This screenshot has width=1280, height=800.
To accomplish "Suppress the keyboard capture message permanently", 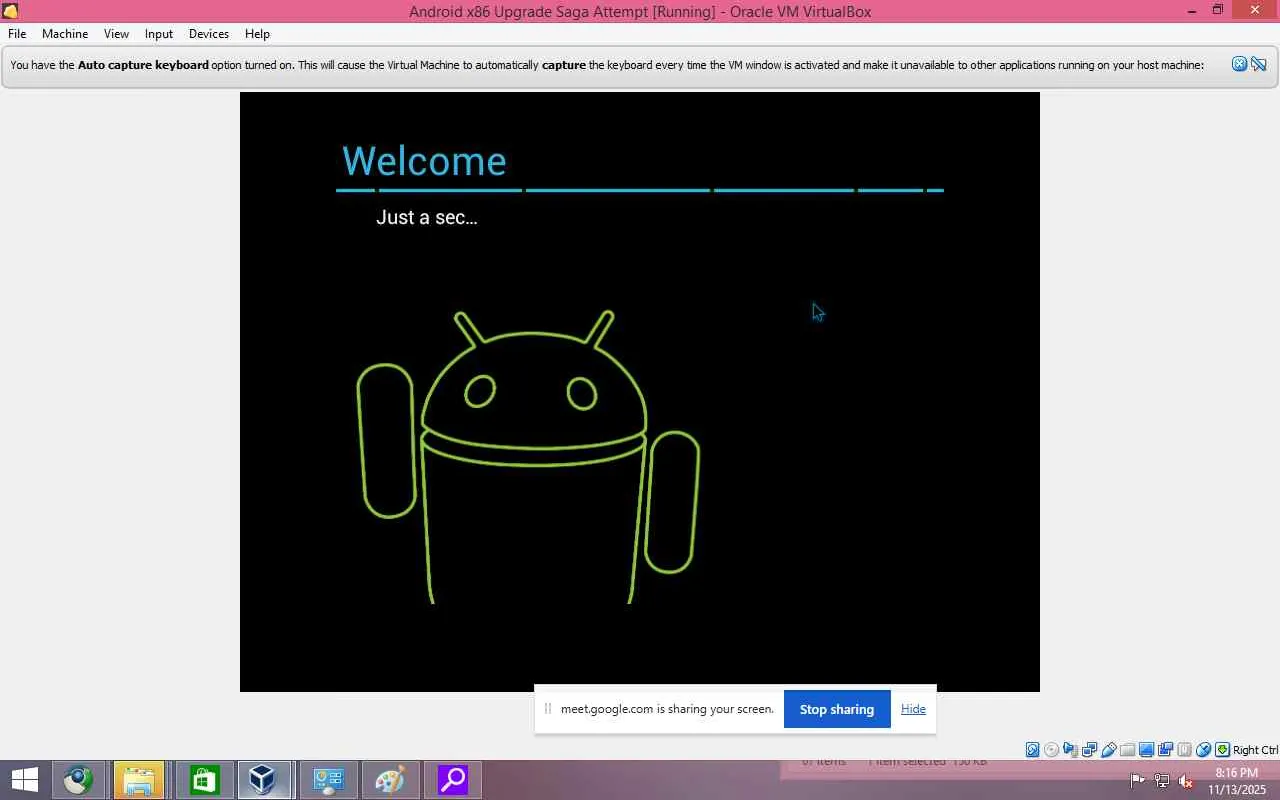I will click(1259, 64).
